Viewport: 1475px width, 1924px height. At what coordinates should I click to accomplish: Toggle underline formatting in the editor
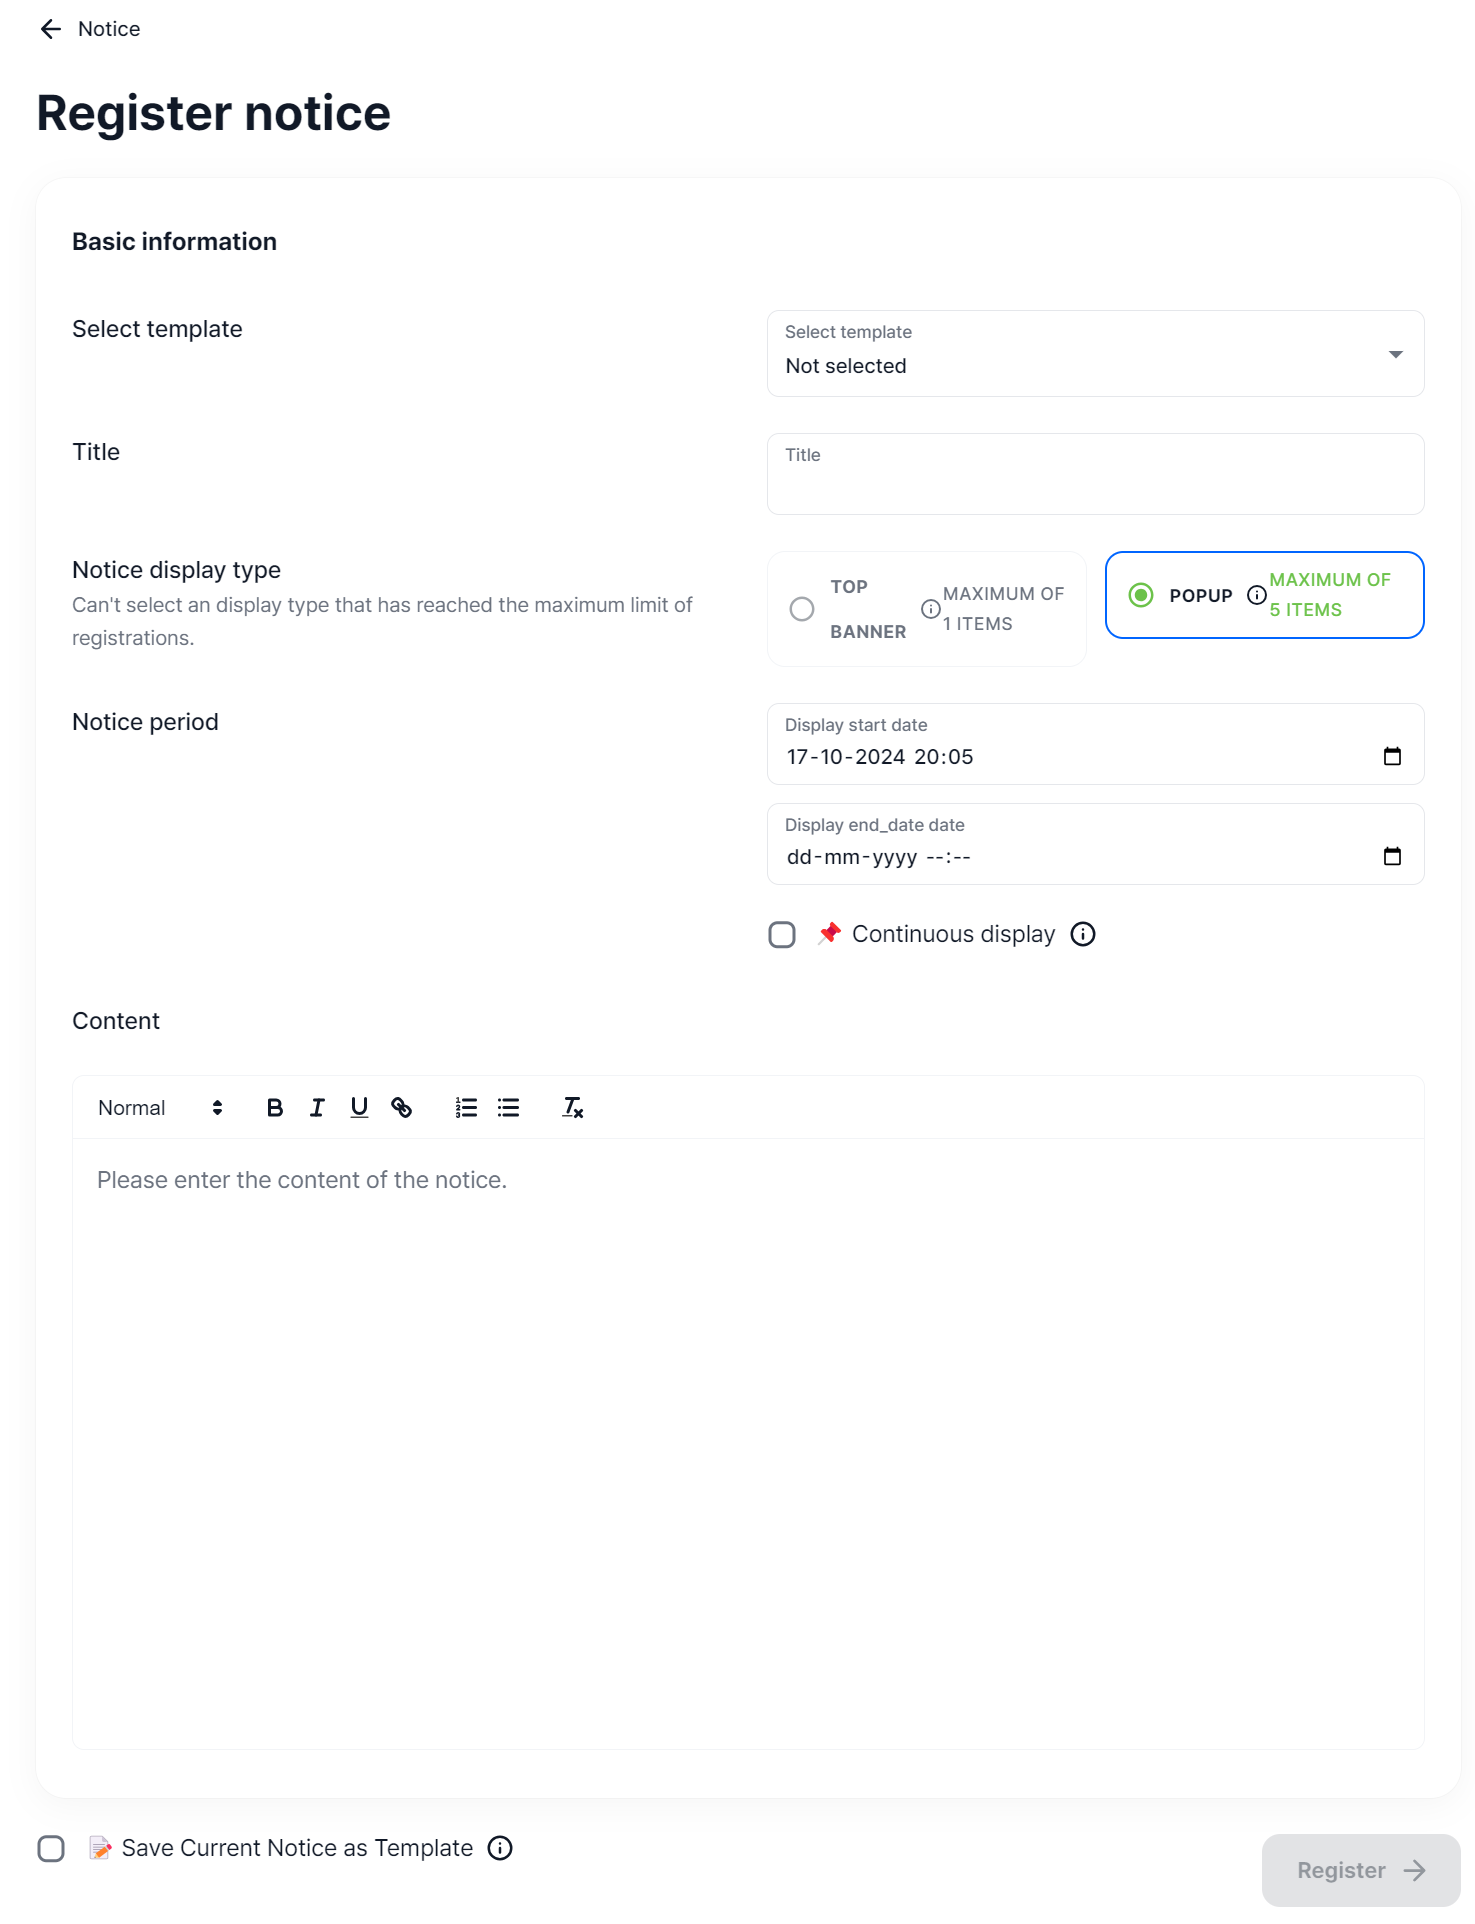tap(359, 1108)
